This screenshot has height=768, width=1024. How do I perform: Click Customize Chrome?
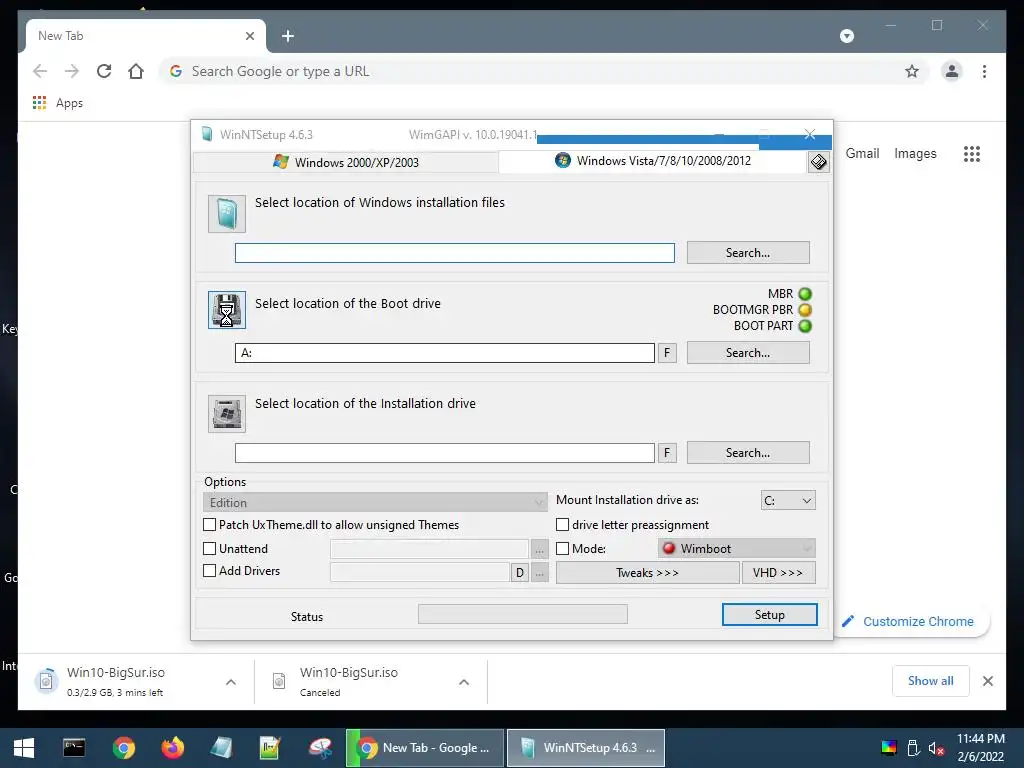point(913,621)
